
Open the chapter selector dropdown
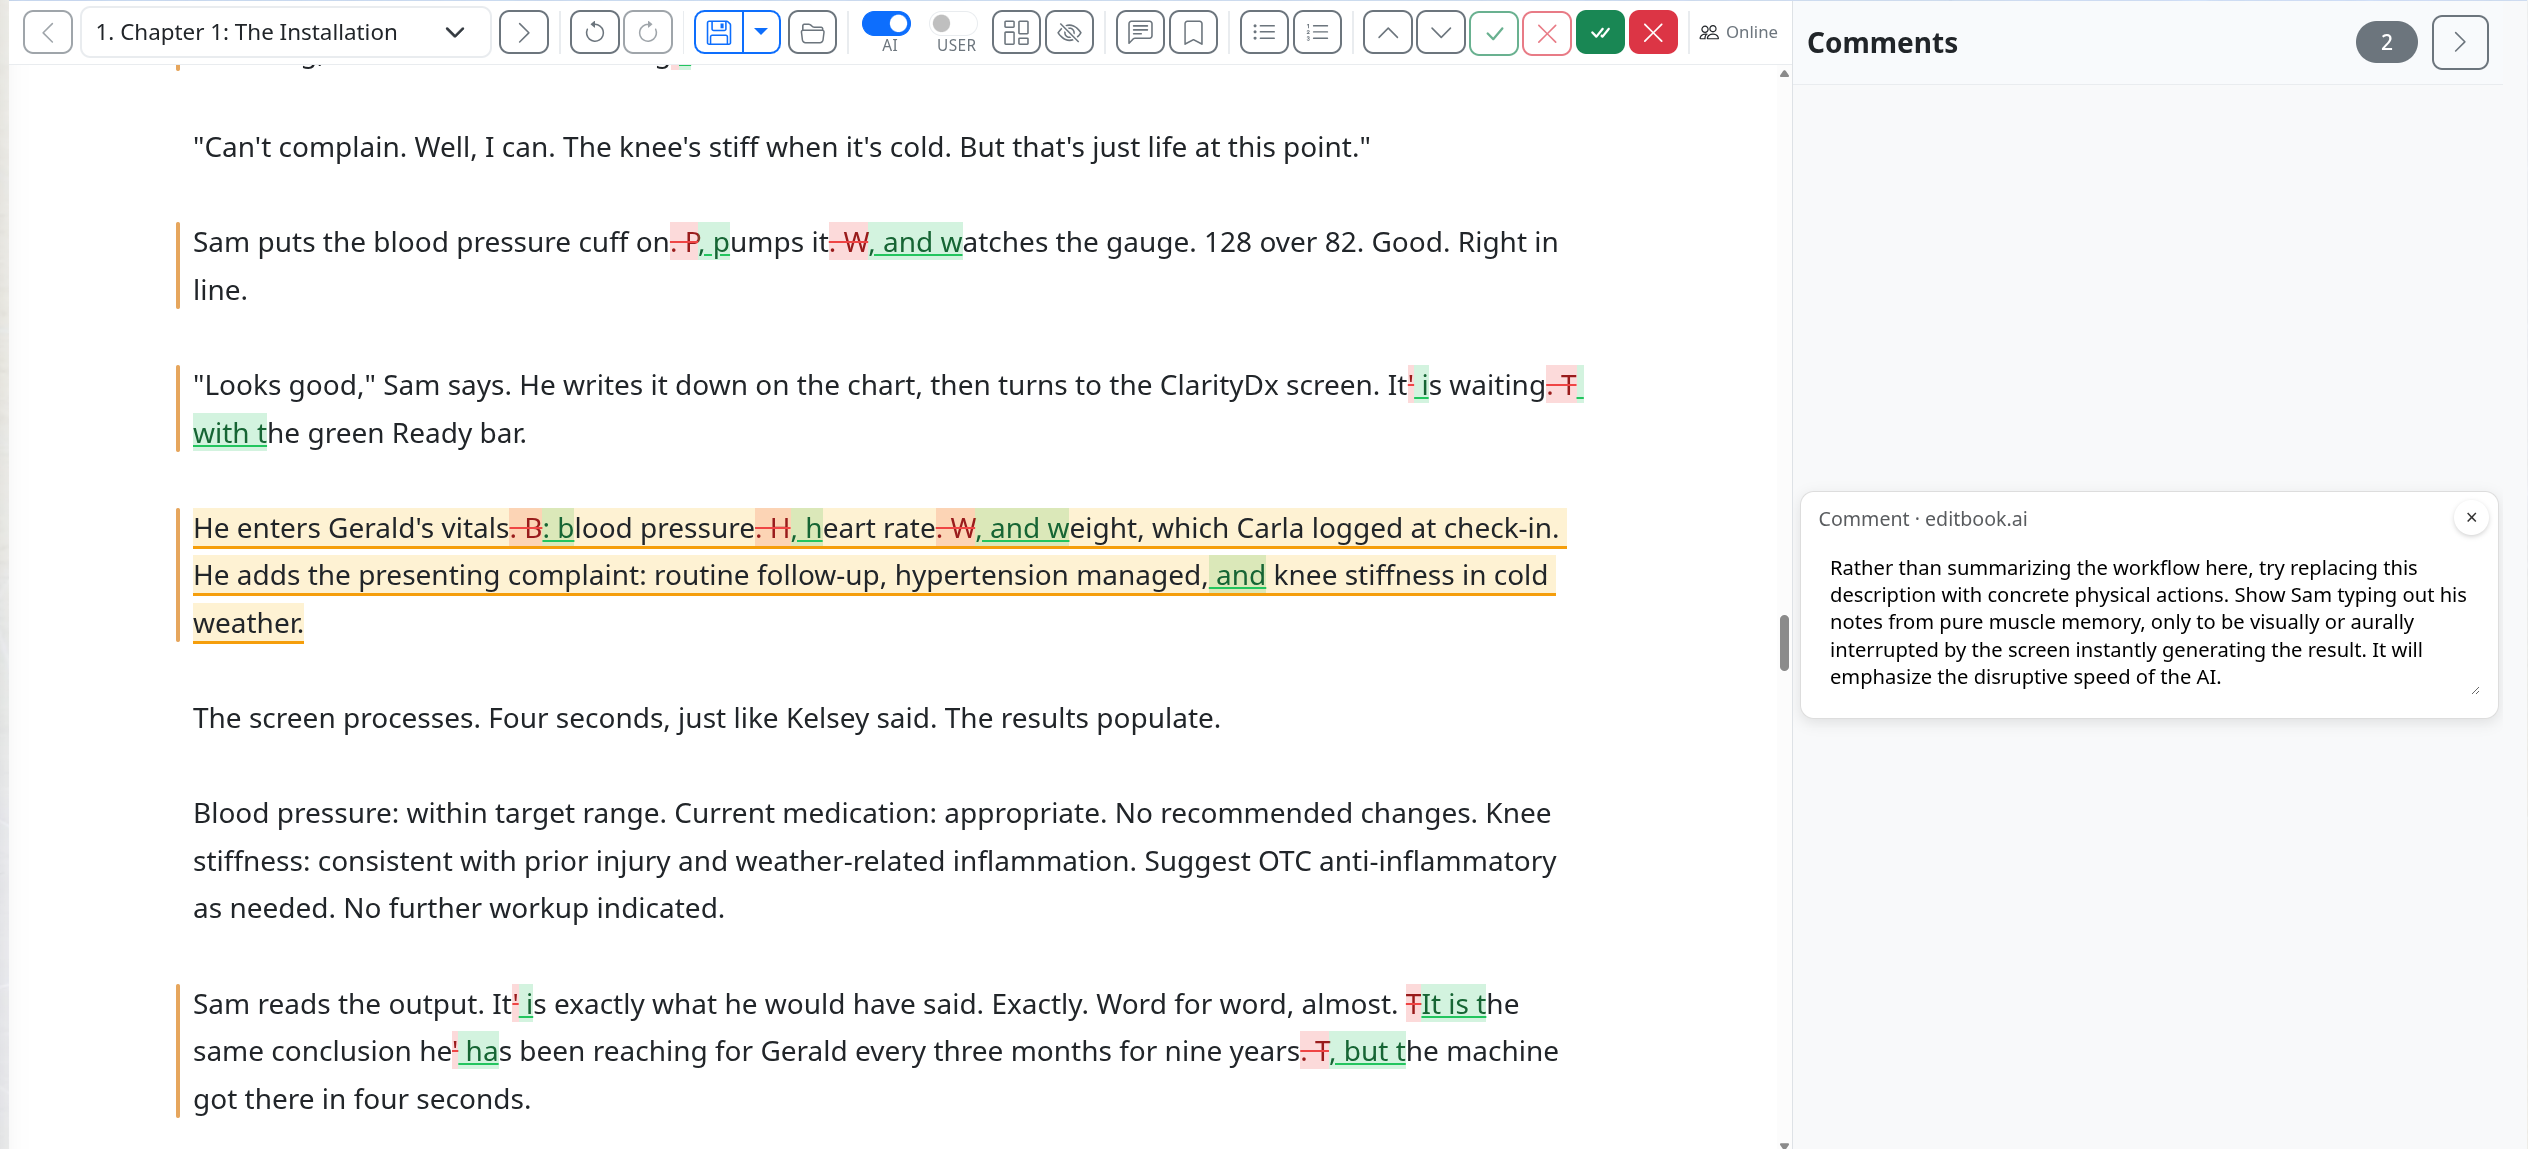click(x=285, y=32)
